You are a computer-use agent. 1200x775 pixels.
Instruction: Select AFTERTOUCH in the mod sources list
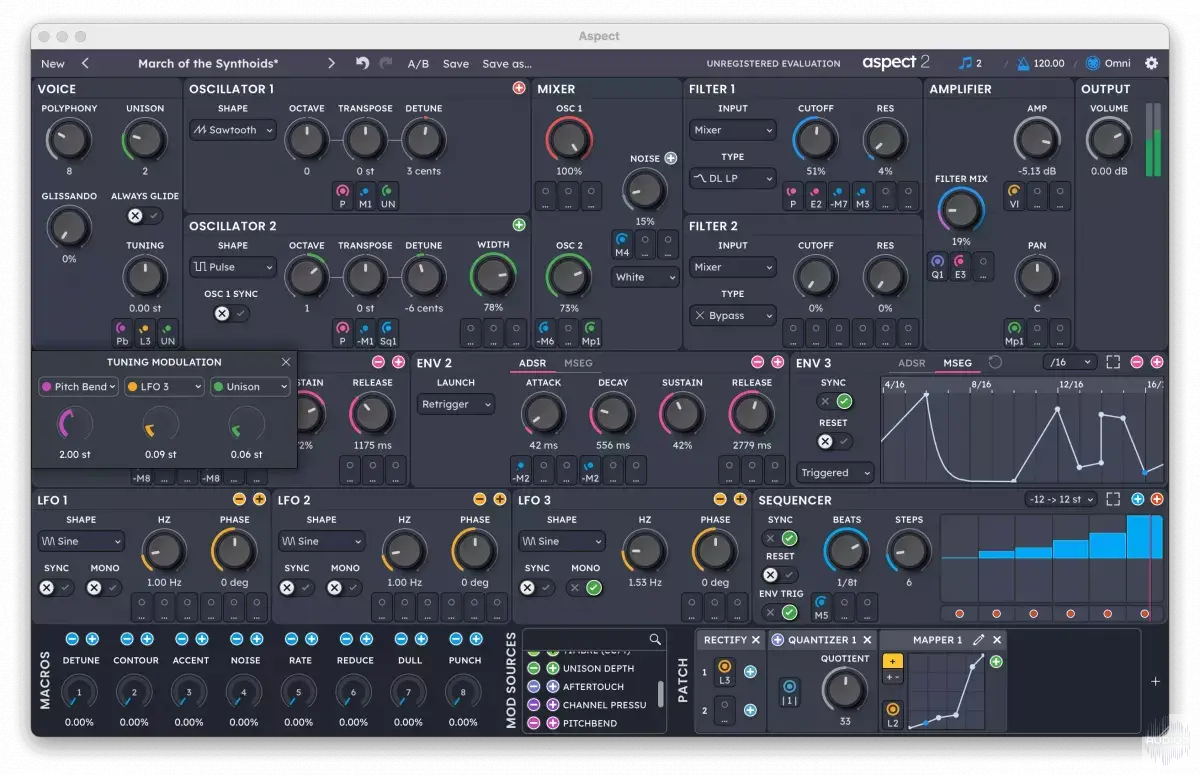[592, 687]
